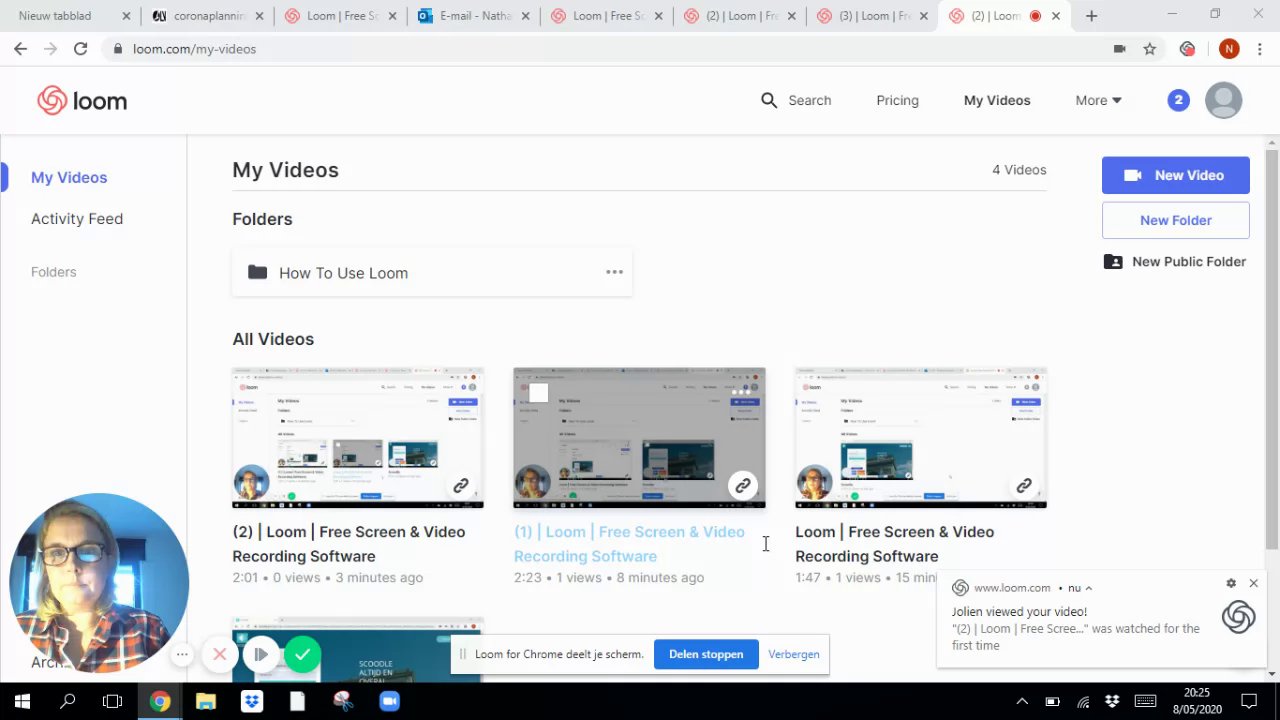Image resolution: width=1280 pixels, height=720 pixels.
Task: Open Windows Start menu
Action: 22,701
